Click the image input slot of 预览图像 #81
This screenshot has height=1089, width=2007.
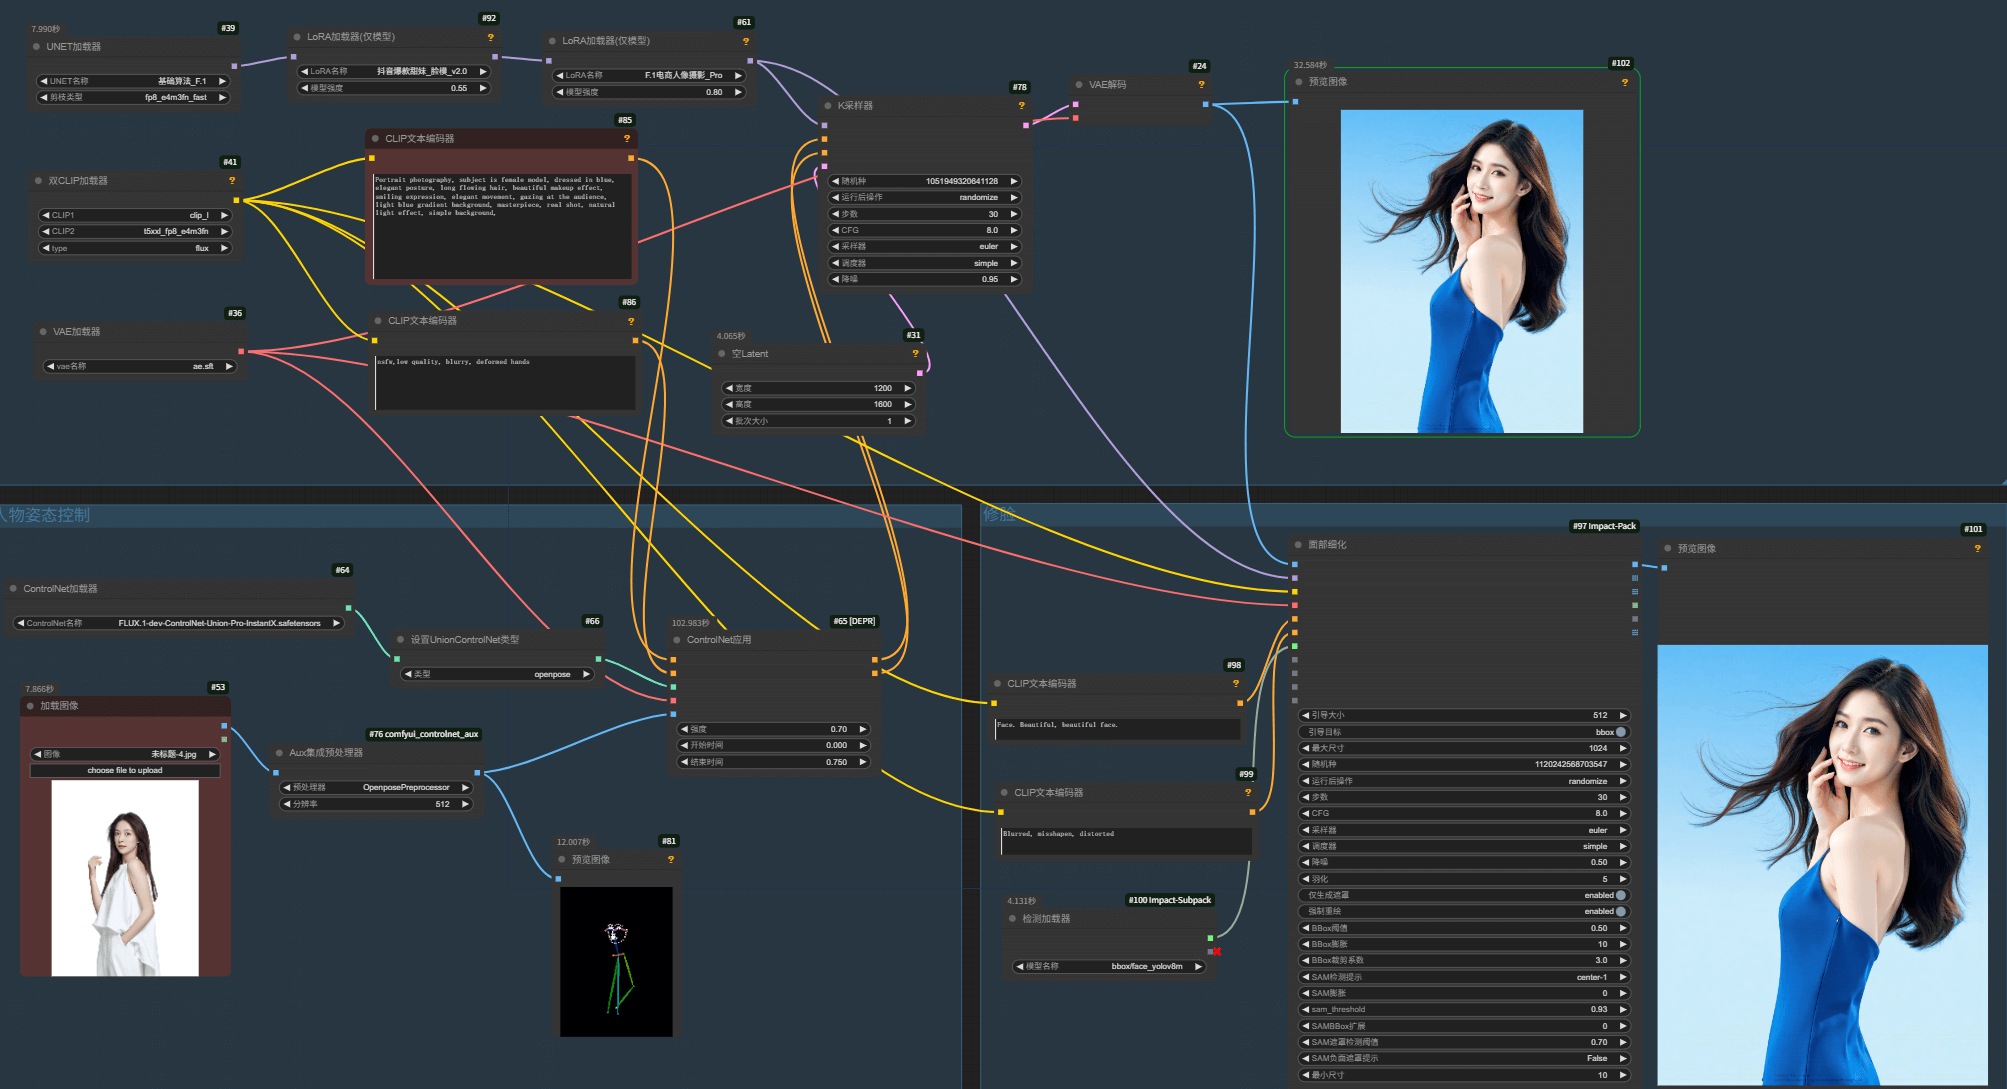(558, 879)
